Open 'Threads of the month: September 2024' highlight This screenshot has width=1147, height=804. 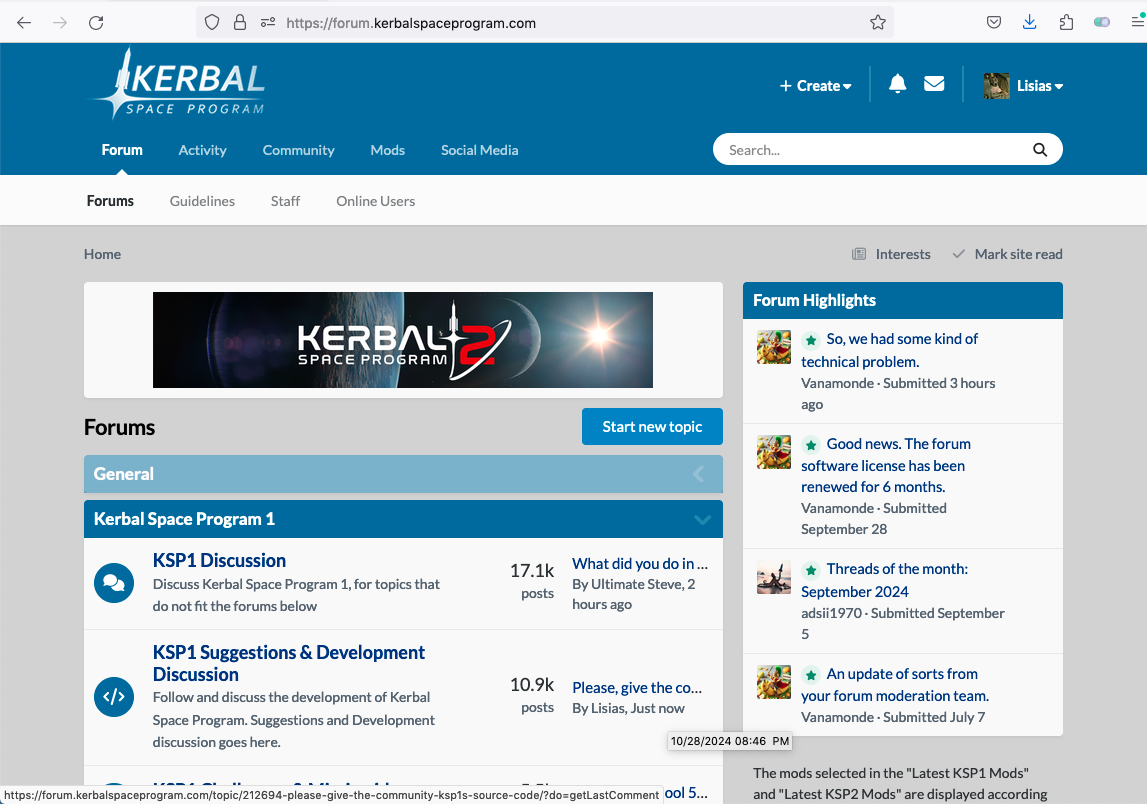tap(884, 580)
